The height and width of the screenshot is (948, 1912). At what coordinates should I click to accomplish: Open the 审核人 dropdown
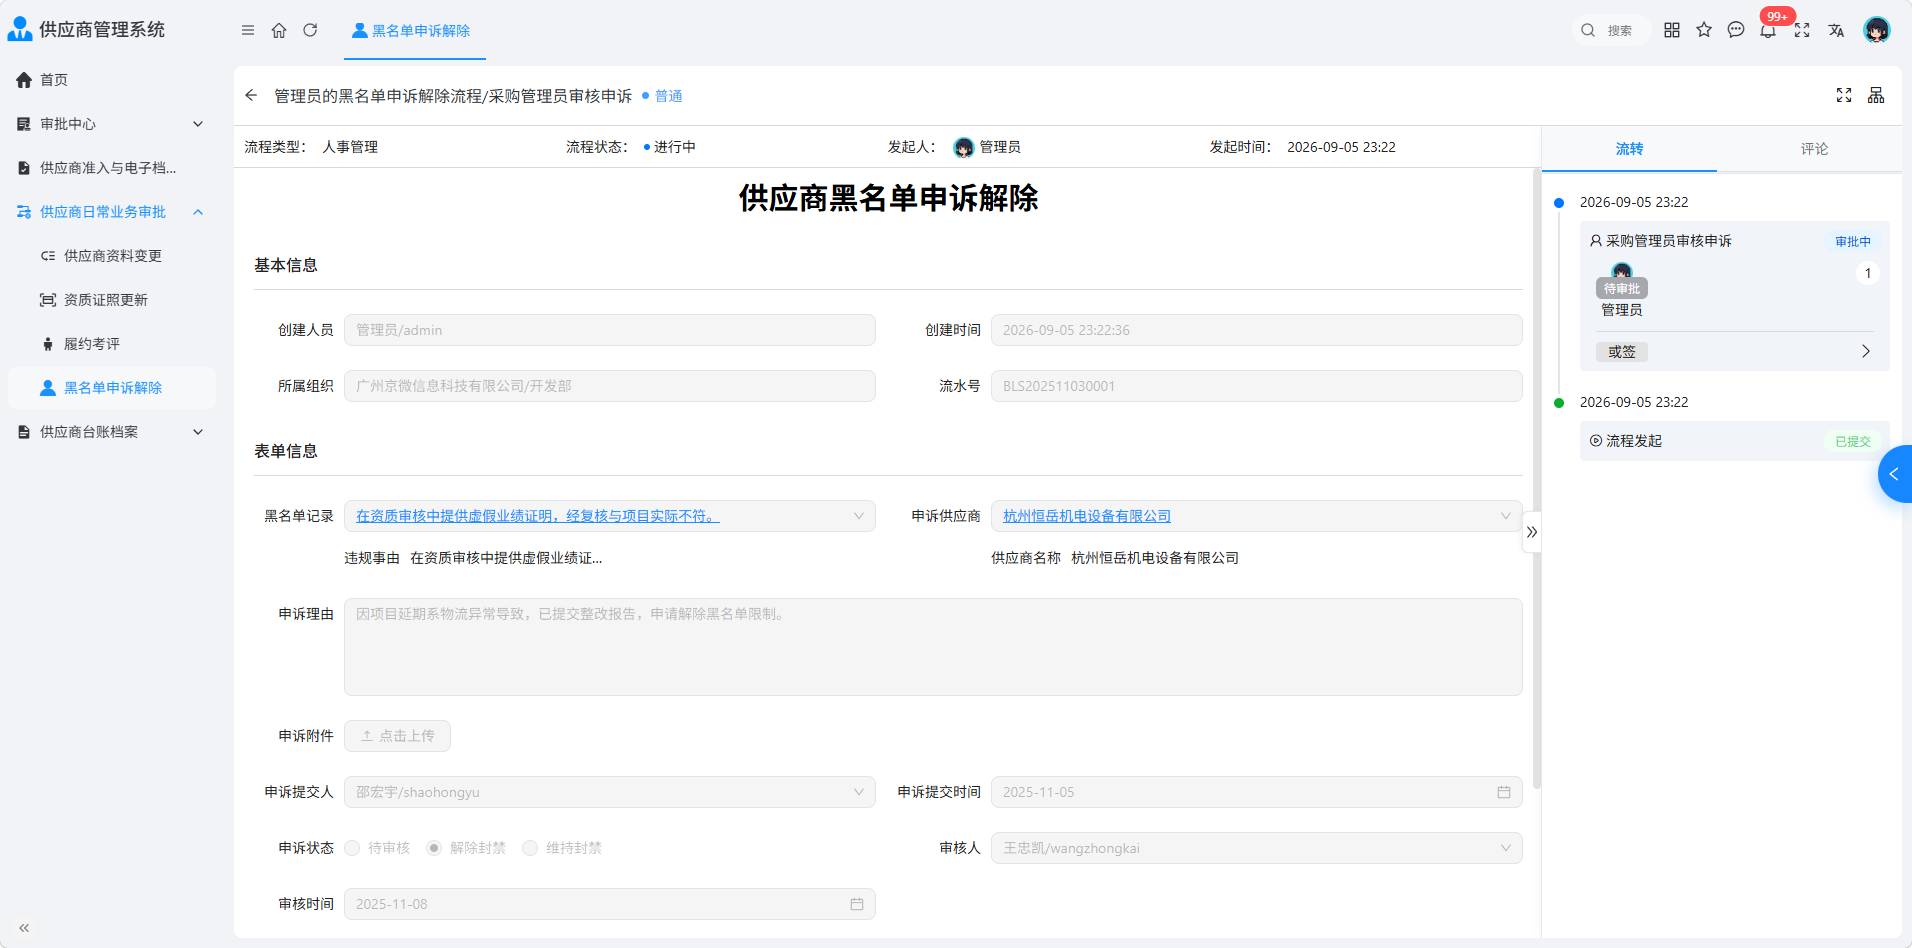[x=1257, y=848]
